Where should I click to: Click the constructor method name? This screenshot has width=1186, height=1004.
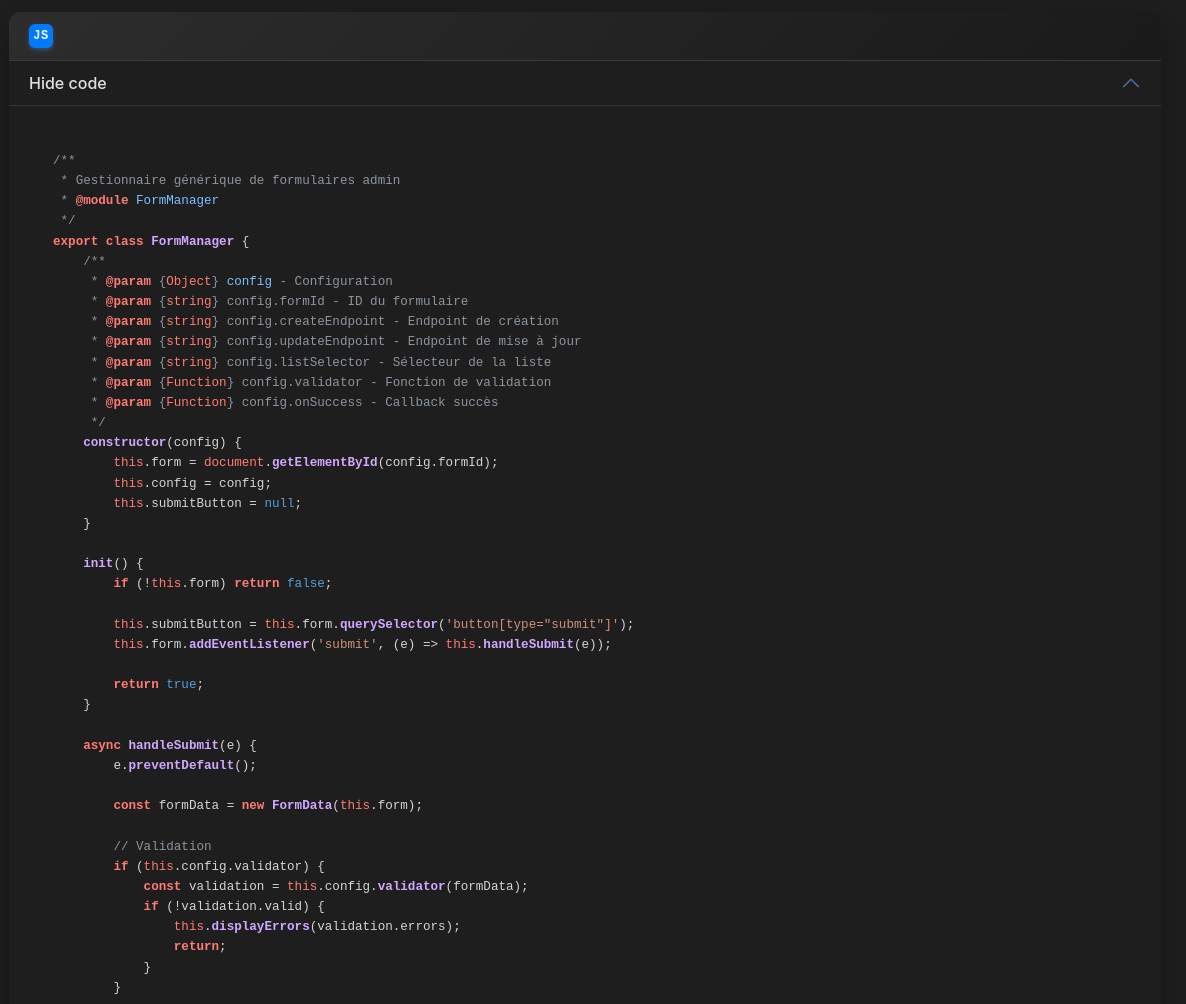coord(124,443)
